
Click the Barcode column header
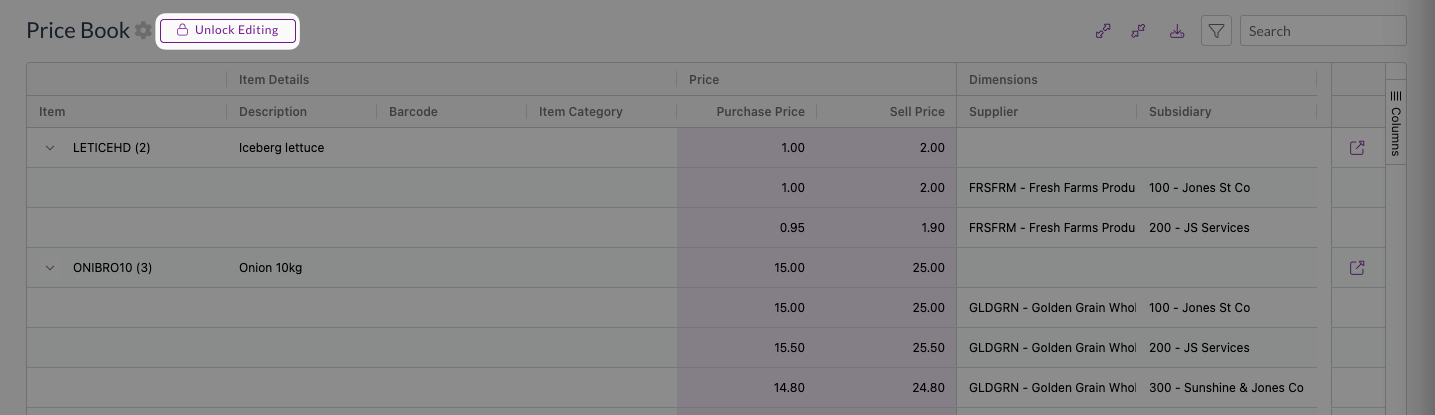point(413,112)
